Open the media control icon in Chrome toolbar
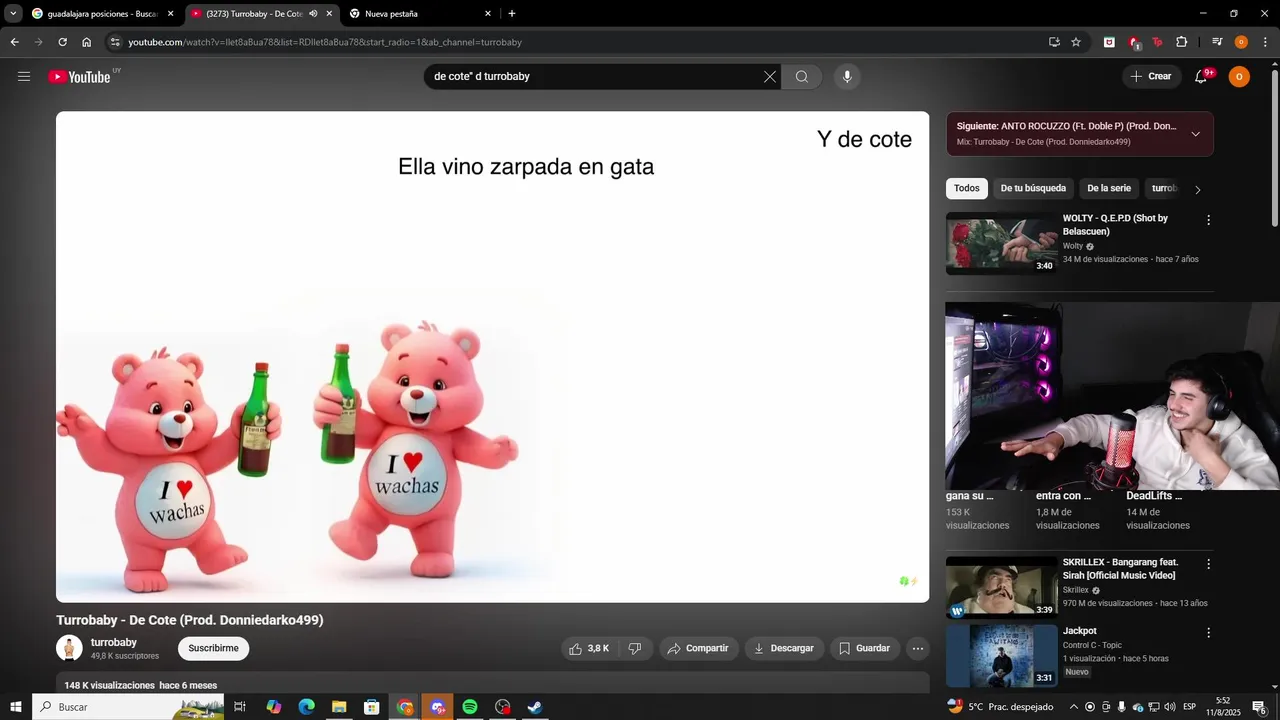Viewport: 1280px width, 720px height. [1217, 42]
